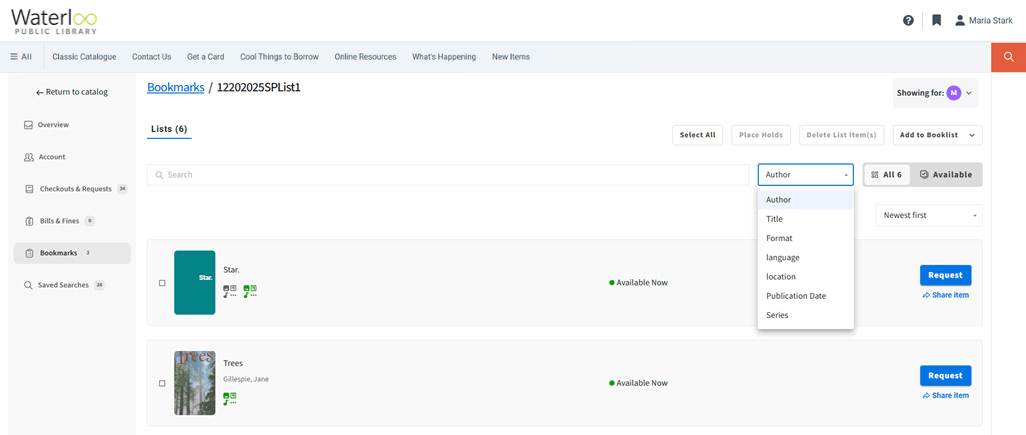The height and width of the screenshot is (435, 1026).
Task: Choose Format from the dropdown list
Action: coord(805,238)
